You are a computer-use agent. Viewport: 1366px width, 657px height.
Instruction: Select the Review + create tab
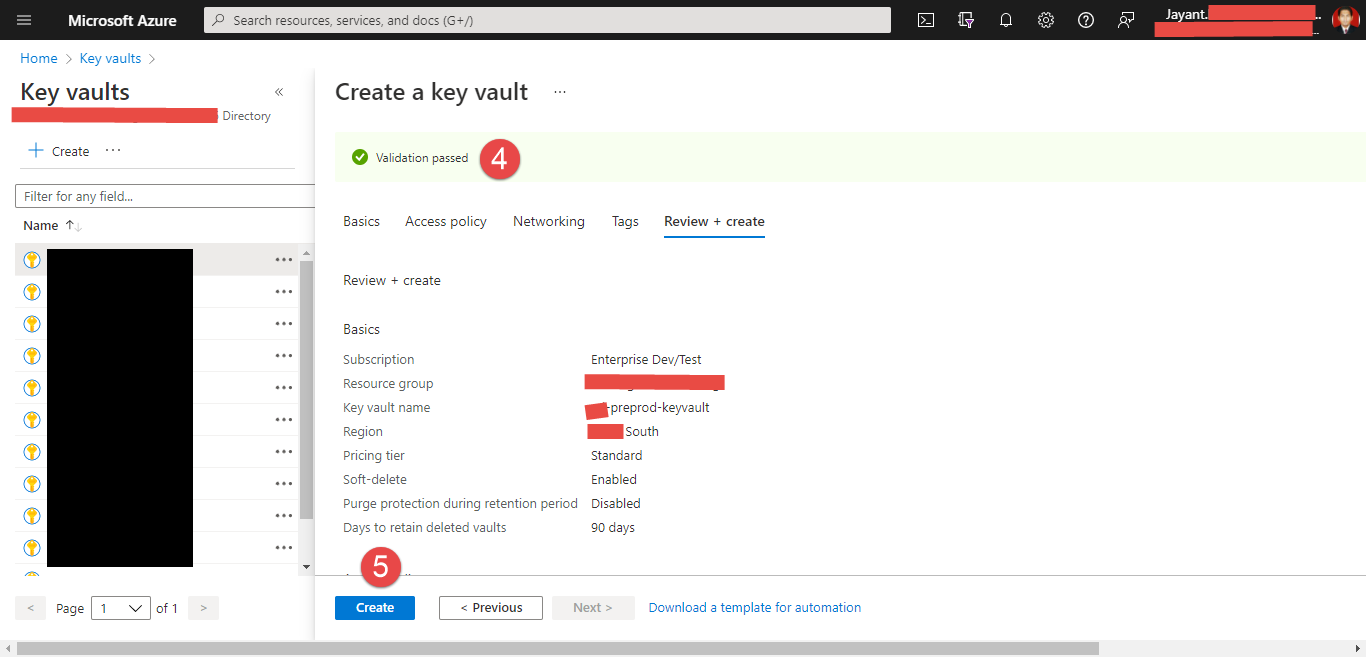click(x=714, y=221)
